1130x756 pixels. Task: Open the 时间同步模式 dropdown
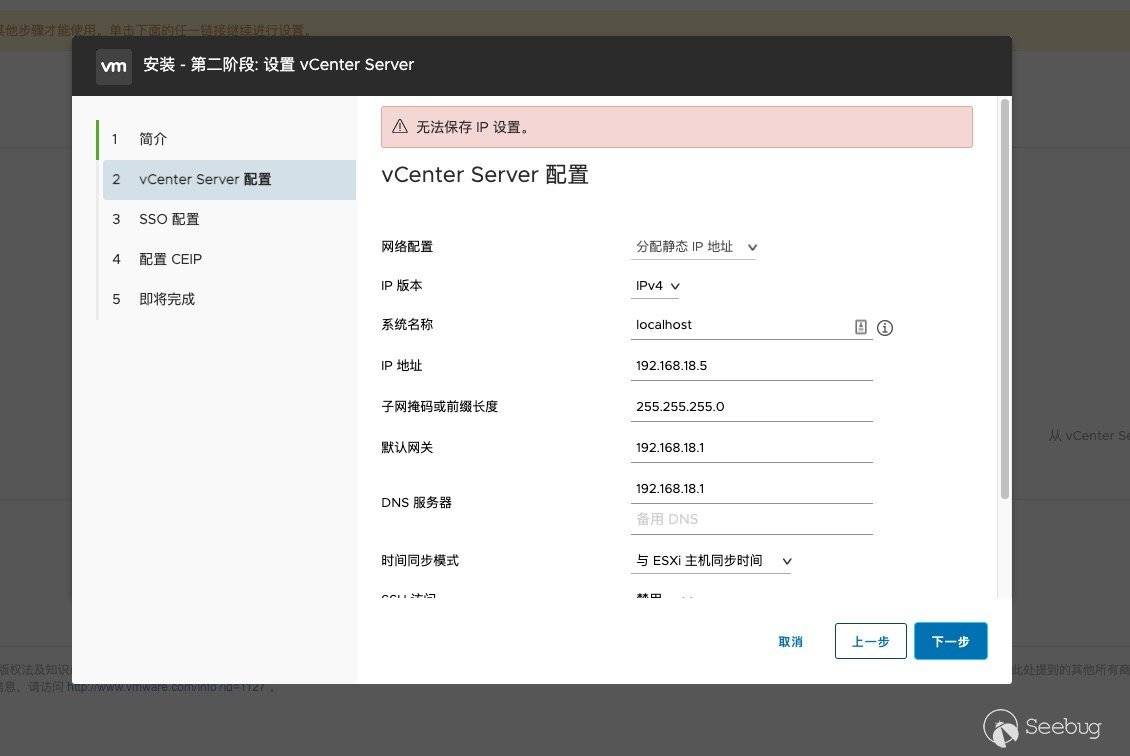[x=712, y=561]
